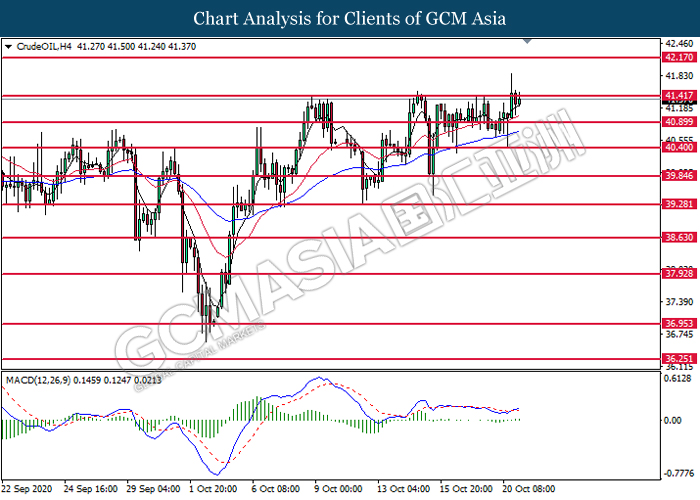Select the 36.251 support level label
The image size is (700, 500).
click(679, 358)
